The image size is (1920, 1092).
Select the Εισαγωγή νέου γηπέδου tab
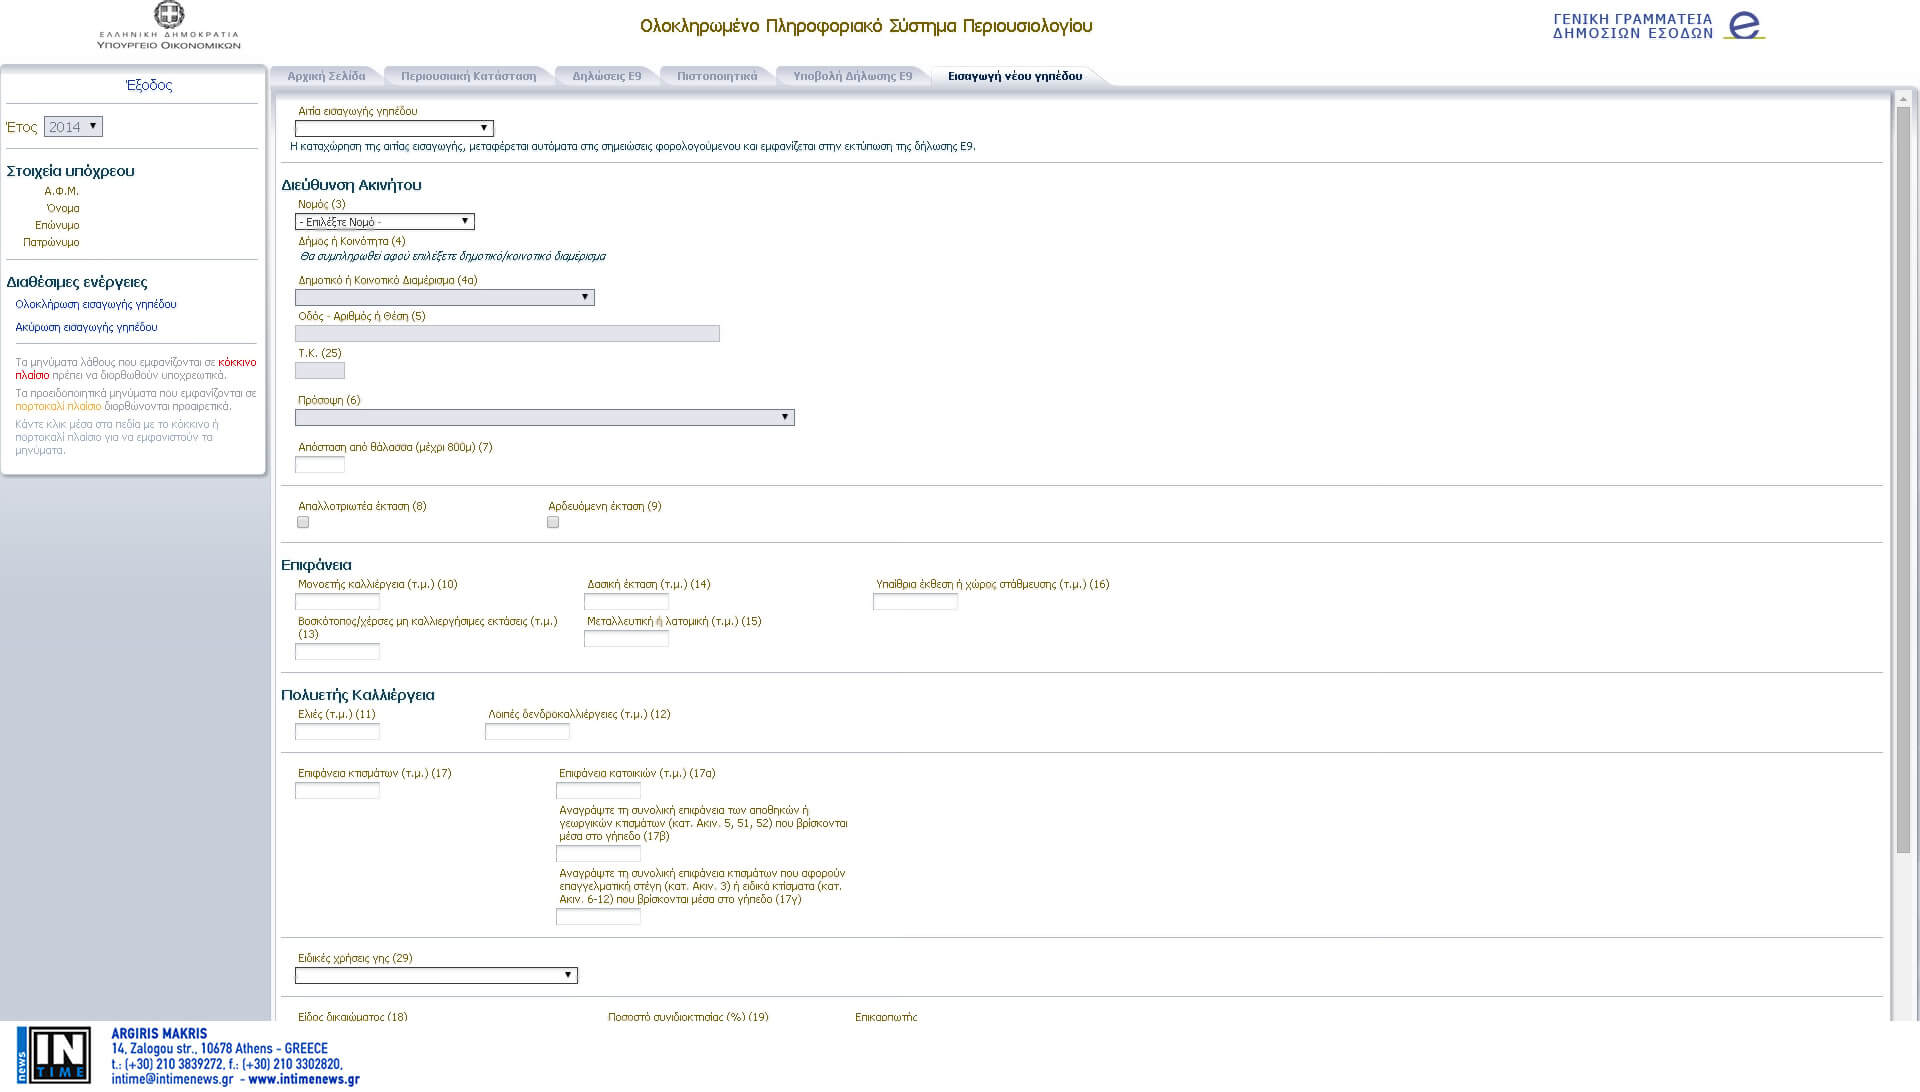pos(1015,76)
